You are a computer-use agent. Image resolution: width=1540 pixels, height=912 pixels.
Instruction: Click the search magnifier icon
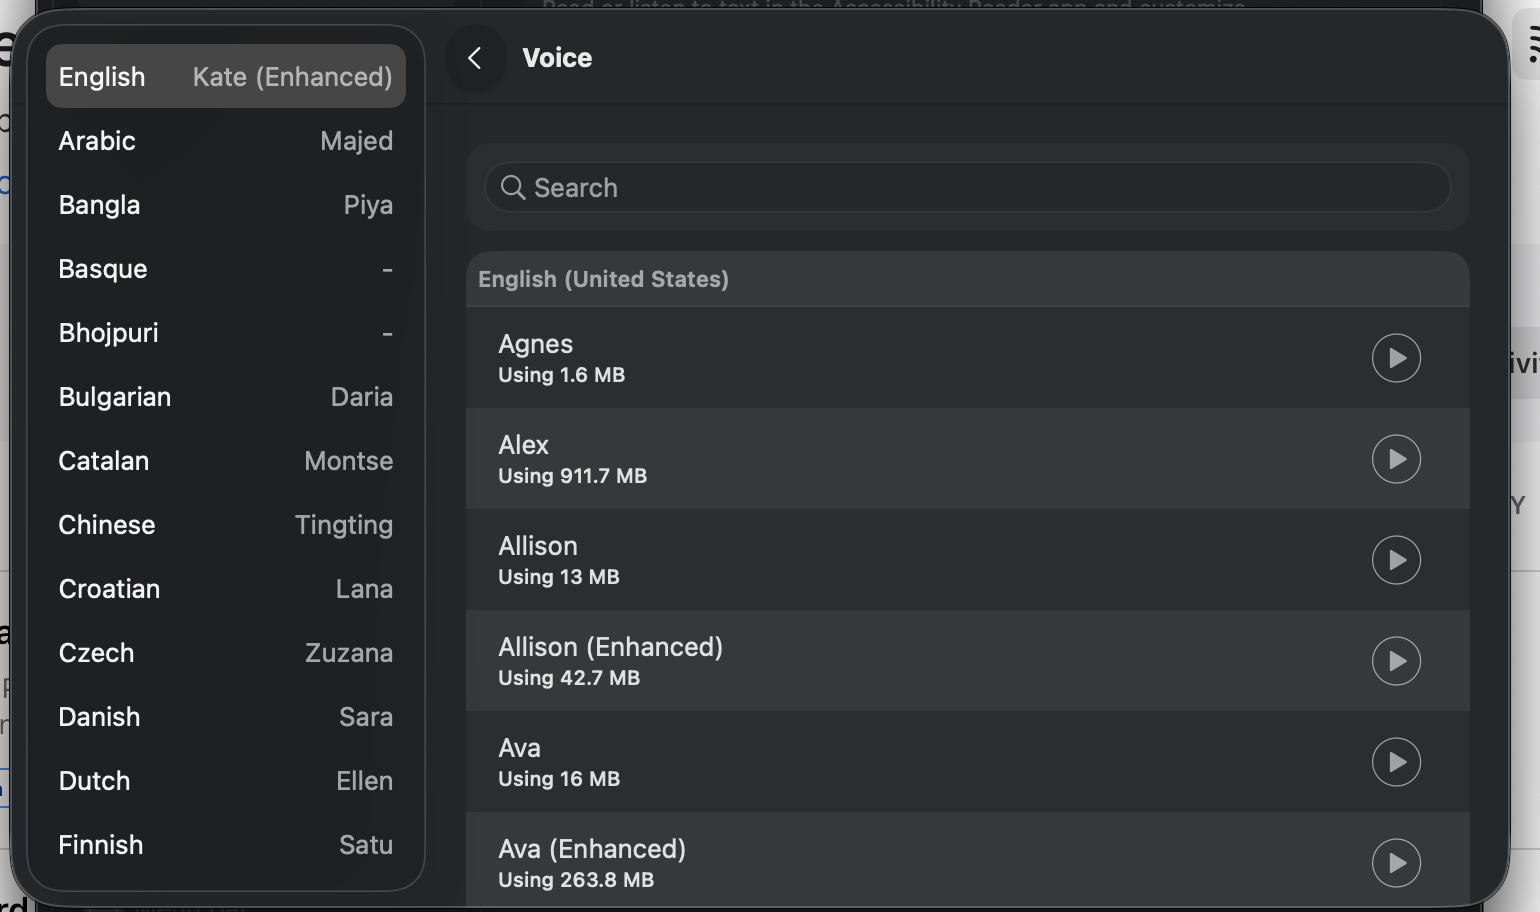click(513, 188)
